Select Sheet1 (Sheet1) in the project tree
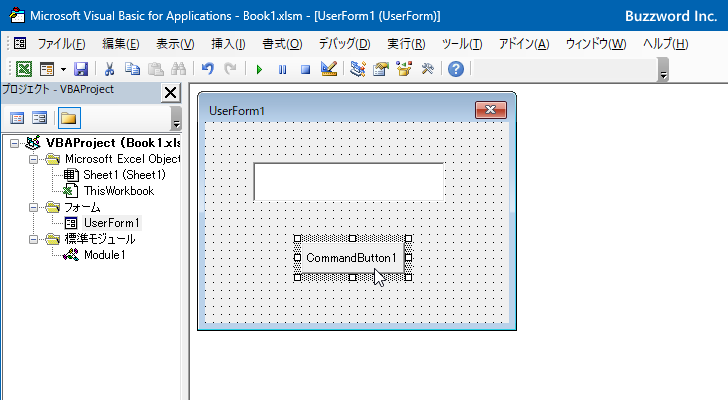 124,175
